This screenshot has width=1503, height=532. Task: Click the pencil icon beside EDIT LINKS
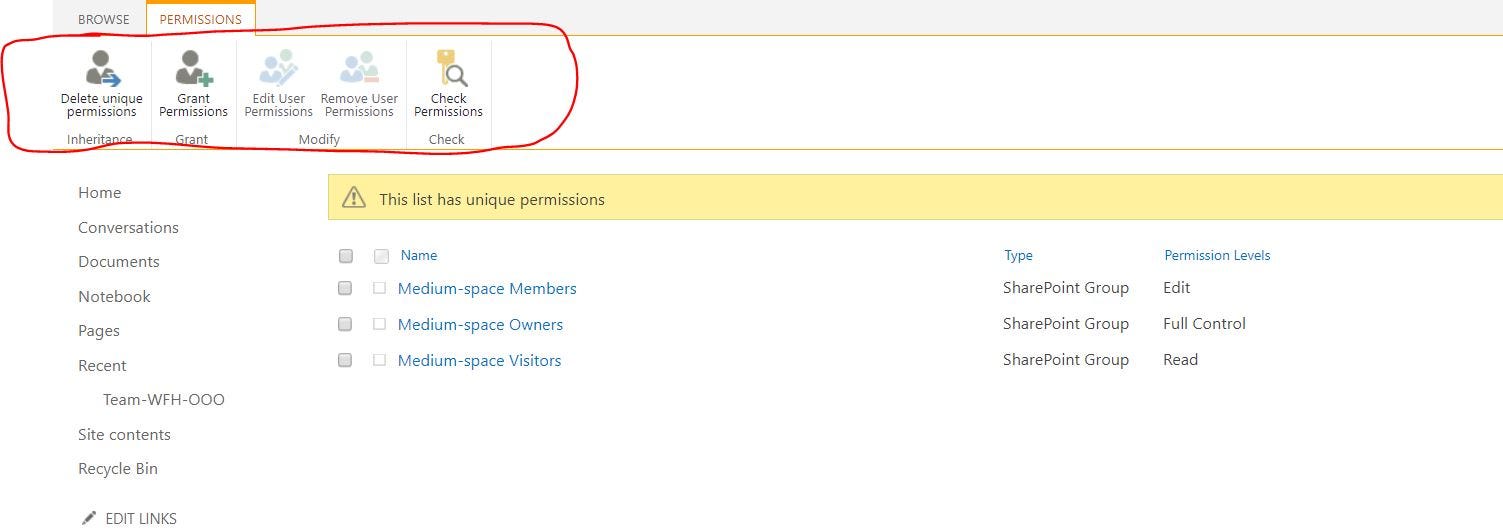[89, 518]
